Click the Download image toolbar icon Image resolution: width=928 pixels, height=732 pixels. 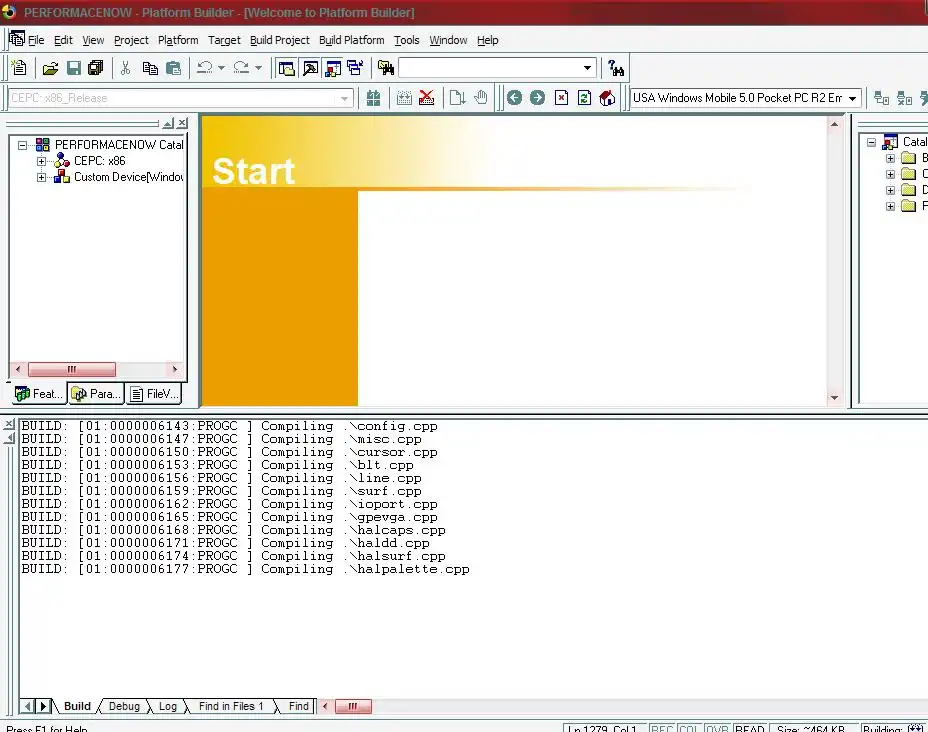point(457,98)
